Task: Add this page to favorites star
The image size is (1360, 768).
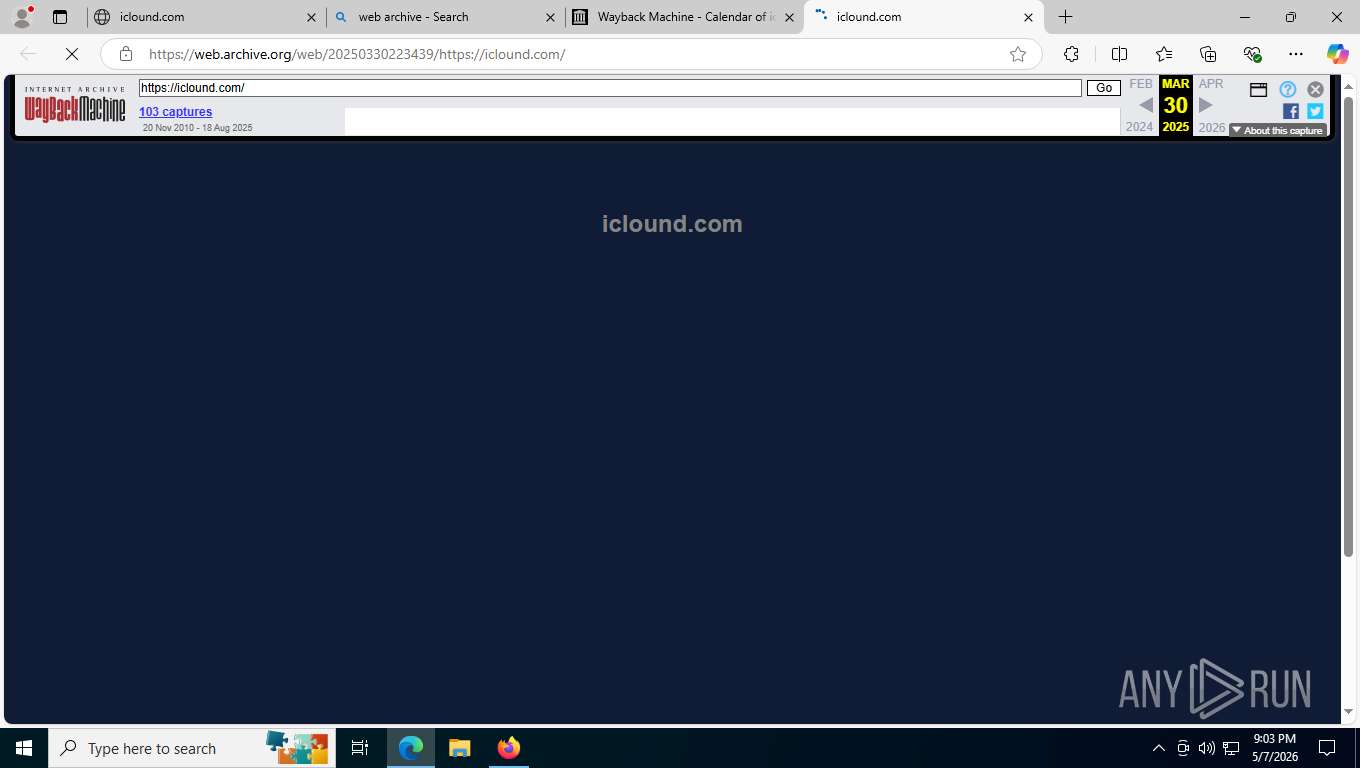Action: [1018, 54]
